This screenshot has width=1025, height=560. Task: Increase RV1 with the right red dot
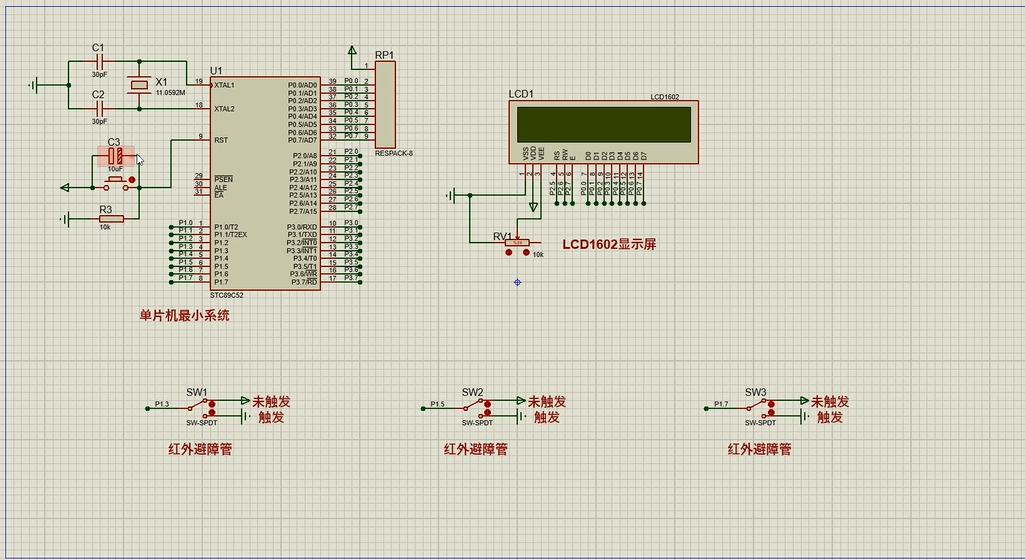[526, 253]
